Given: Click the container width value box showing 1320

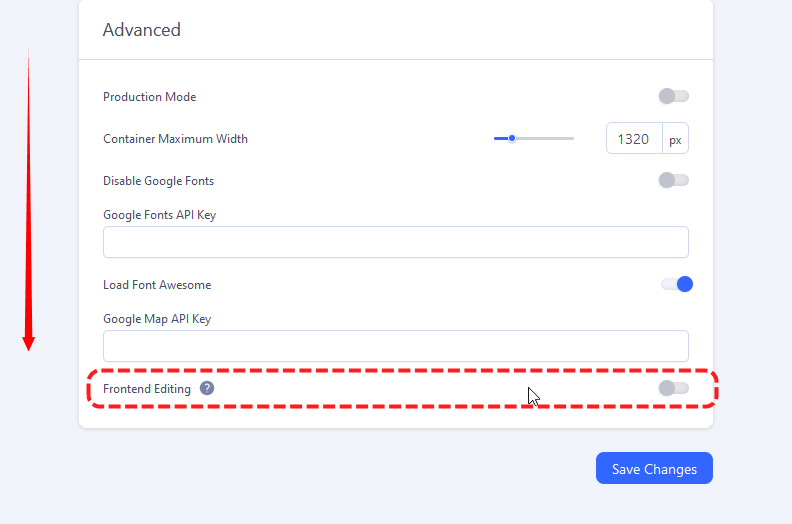Looking at the screenshot, I should pos(634,139).
